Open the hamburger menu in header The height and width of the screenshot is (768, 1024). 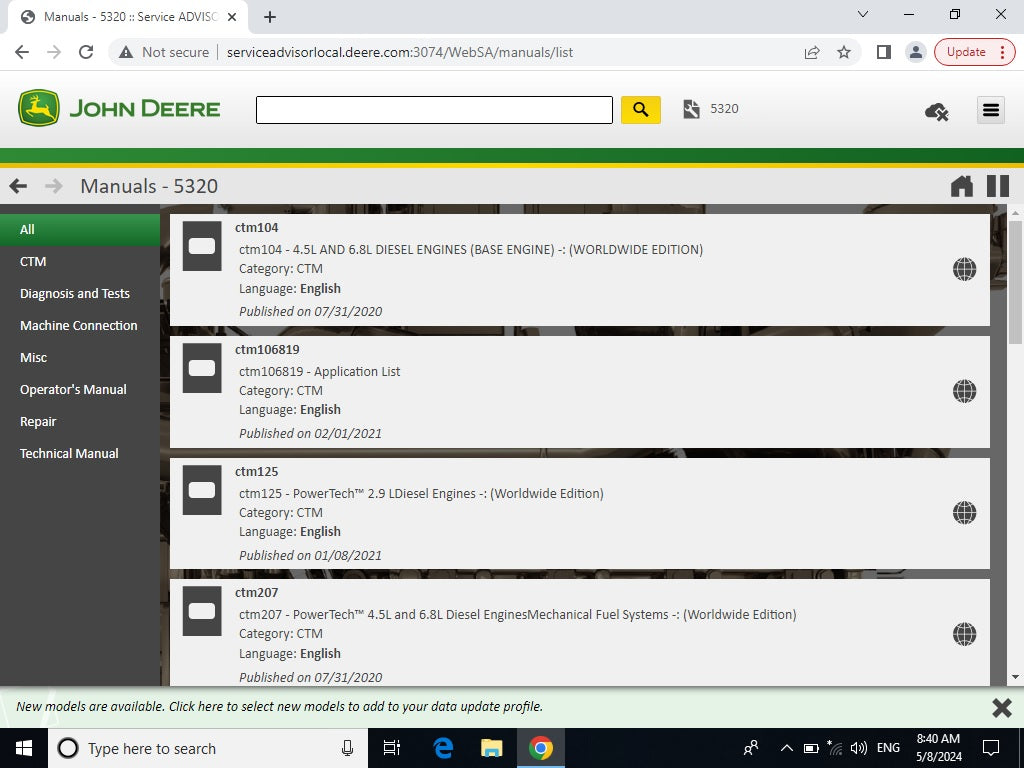[x=990, y=110]
